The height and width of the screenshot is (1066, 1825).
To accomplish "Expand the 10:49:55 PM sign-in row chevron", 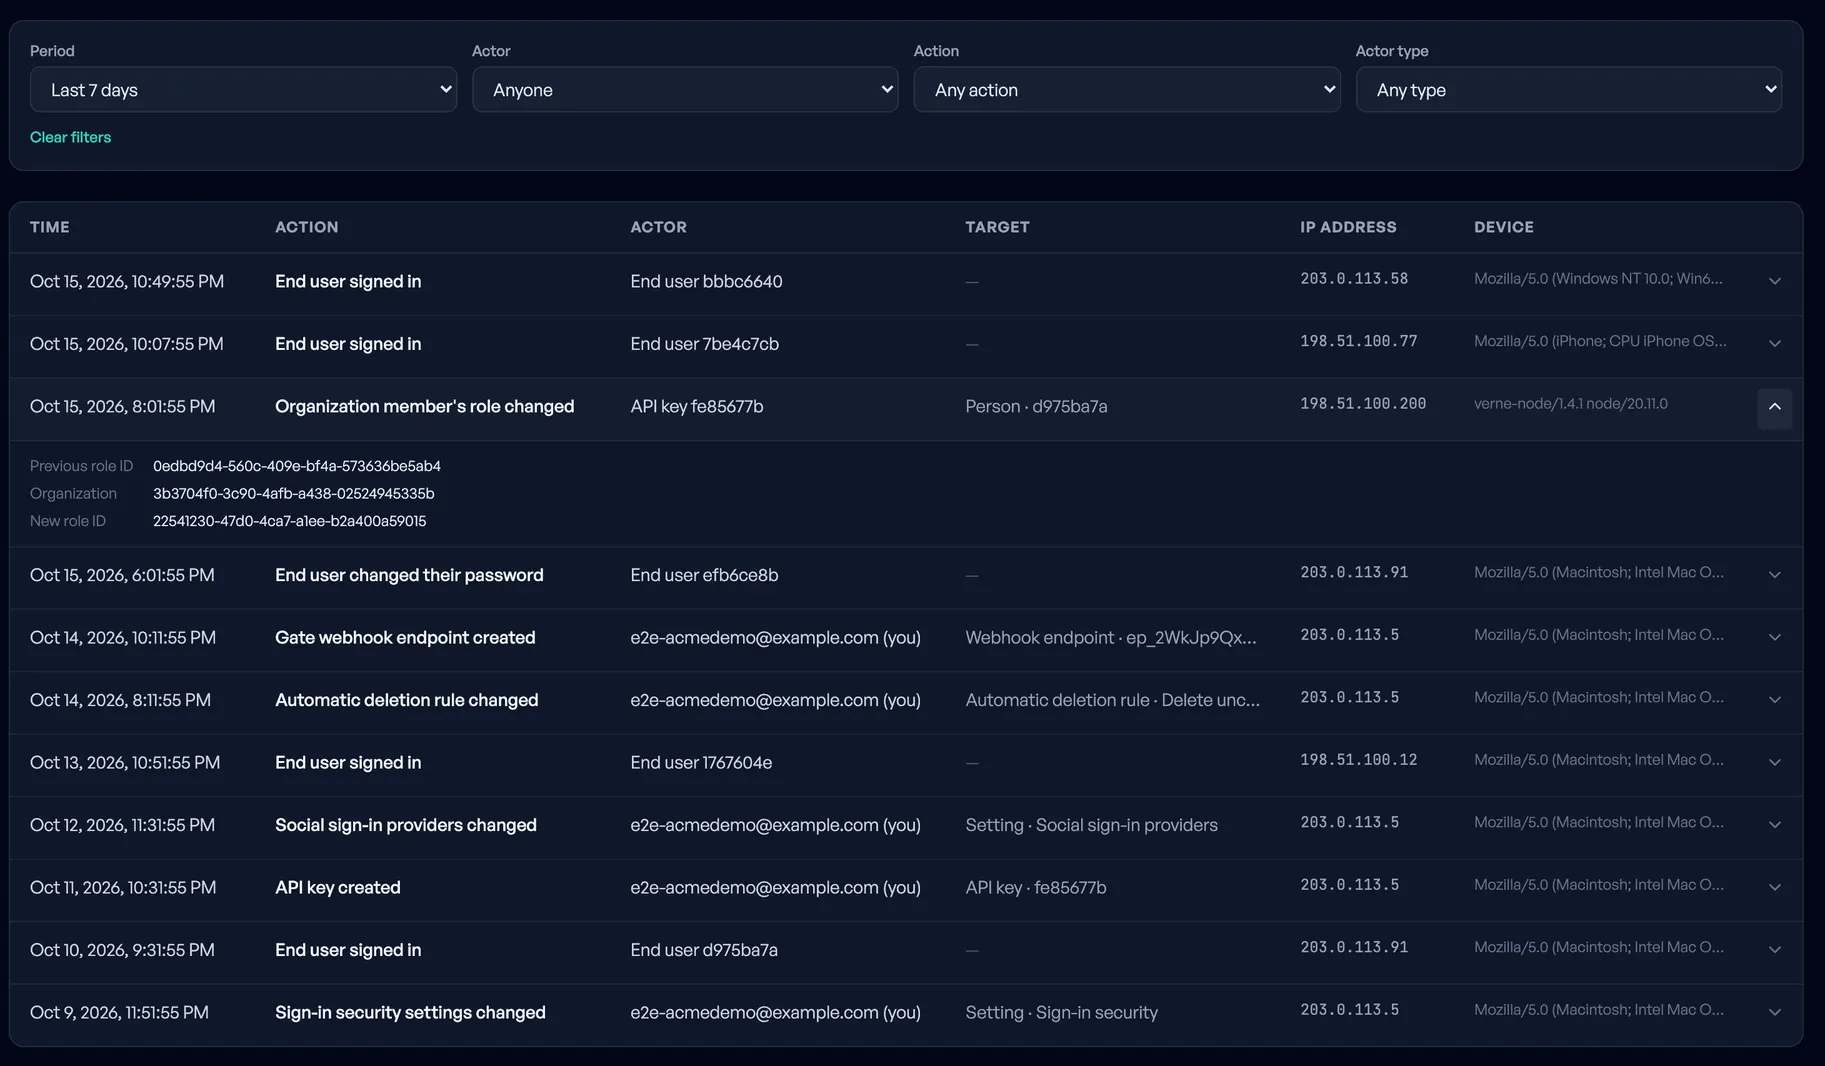I will pyautogui.click(x=1775, y=281).
